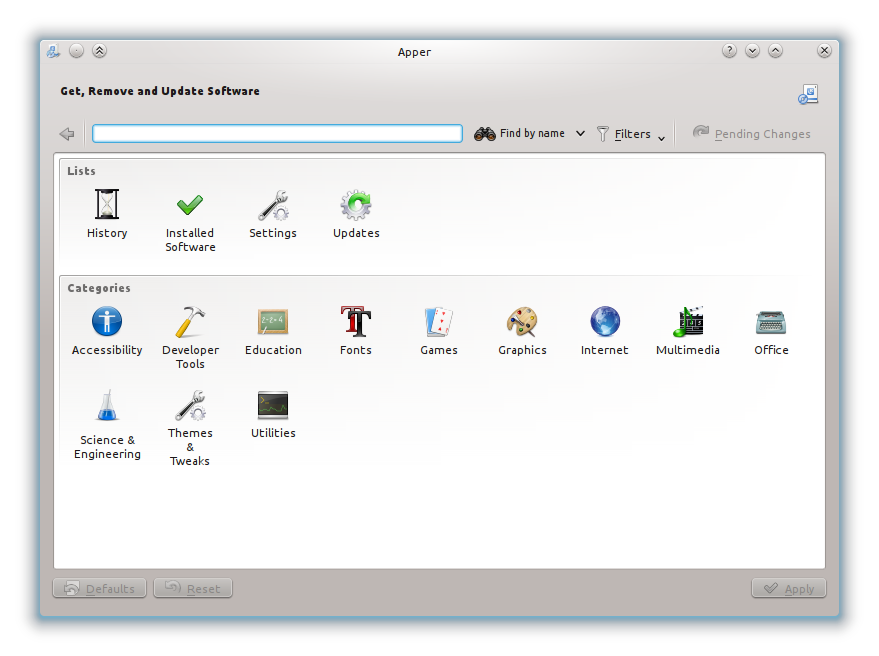The height and width of the screenshot is (656, 879).
Task: Open the Settings list item
Action: coord(273,214)
